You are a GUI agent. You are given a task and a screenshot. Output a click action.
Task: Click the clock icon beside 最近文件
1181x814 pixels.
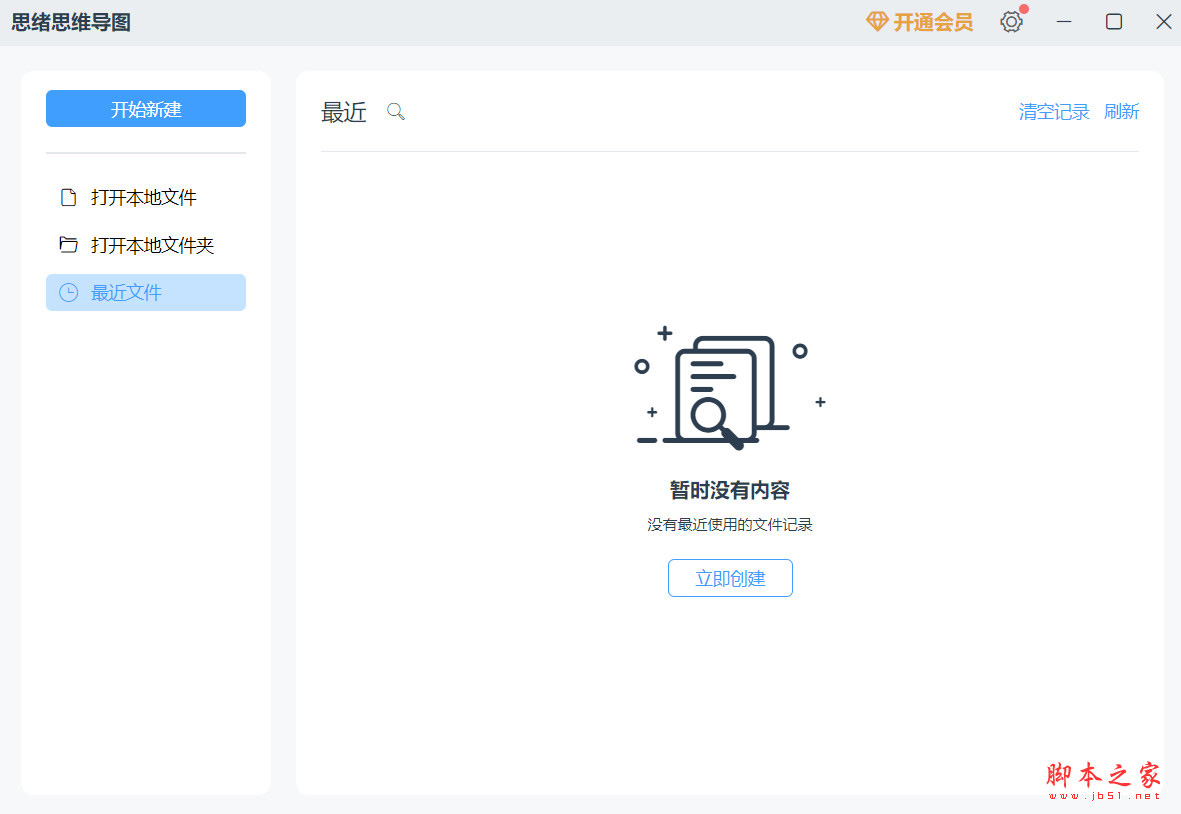coord(67,292)
